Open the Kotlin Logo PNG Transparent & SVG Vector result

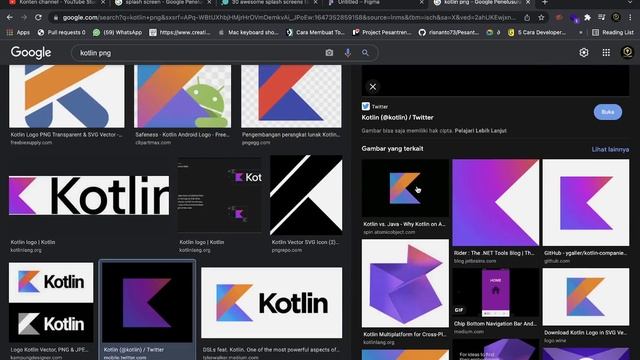tap(67, 96)
